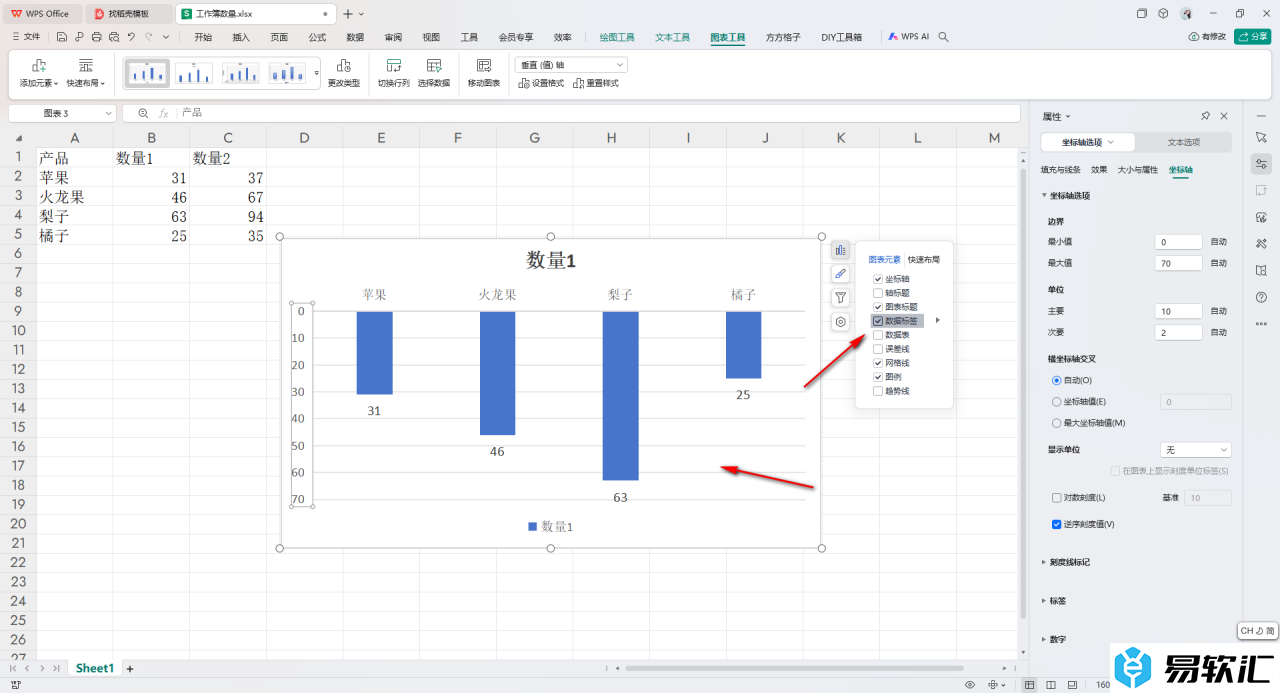Click the 切换行列 (switch row/column) icon

pos(394,65)
